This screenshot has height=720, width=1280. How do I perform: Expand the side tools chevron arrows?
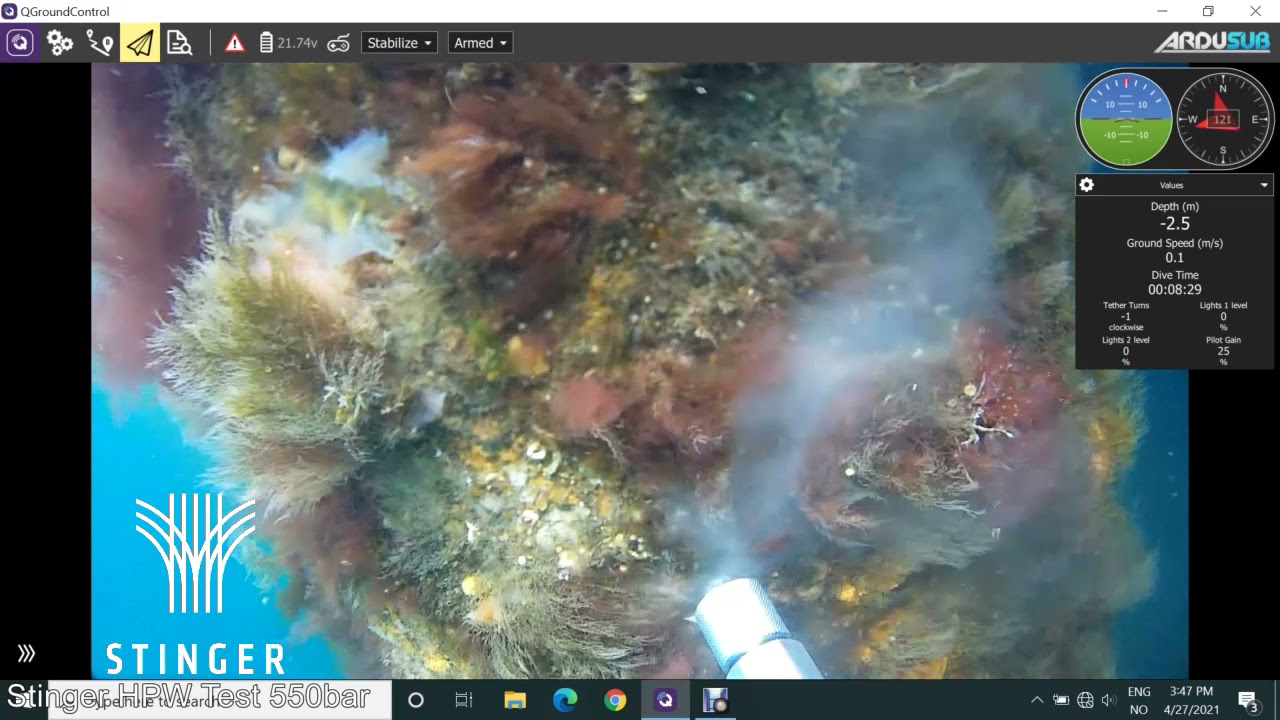point(27,653)
